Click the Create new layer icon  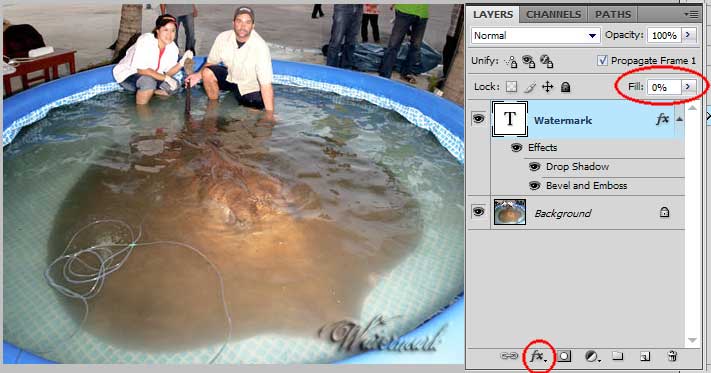(x=644, y=357)
